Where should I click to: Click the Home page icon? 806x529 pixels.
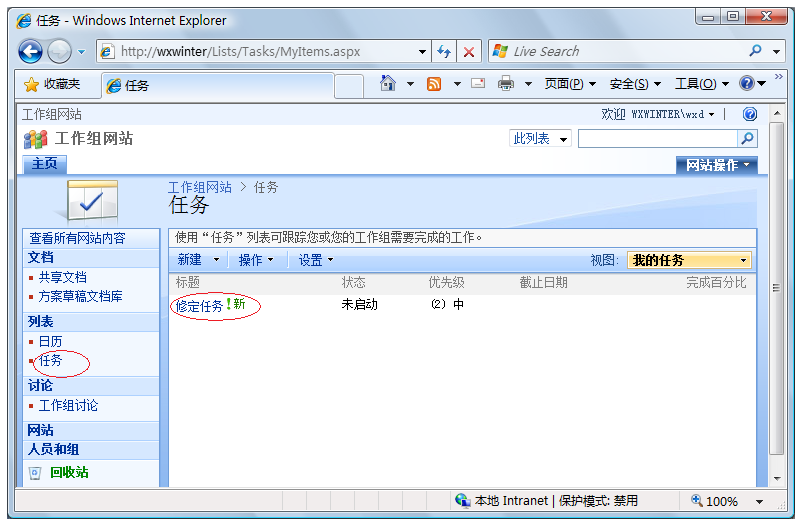pos(388,83)
